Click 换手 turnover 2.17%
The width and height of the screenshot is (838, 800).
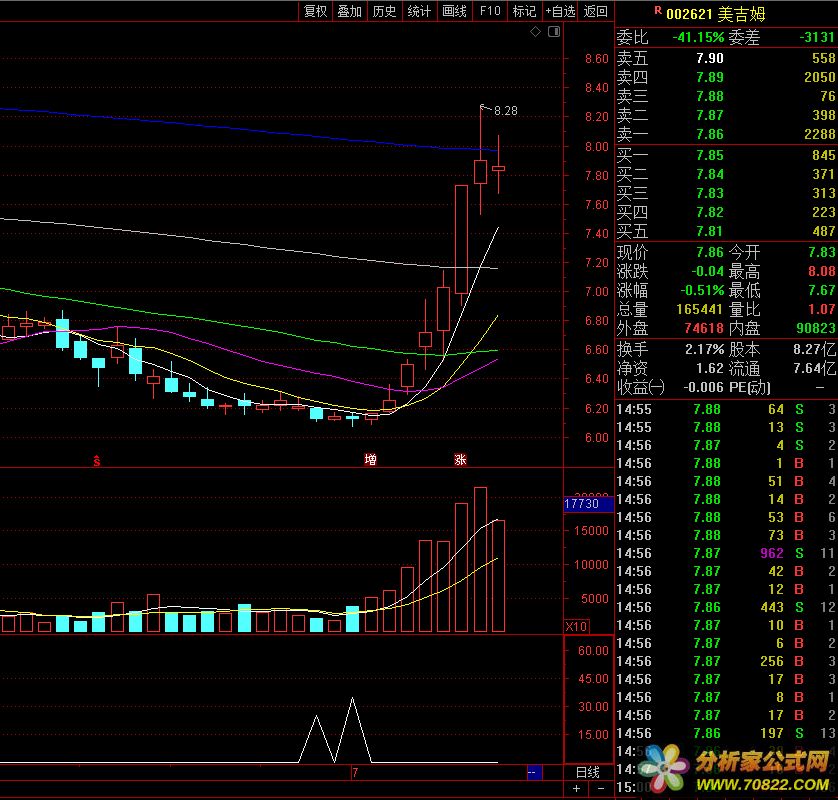[x=704, y=349]
